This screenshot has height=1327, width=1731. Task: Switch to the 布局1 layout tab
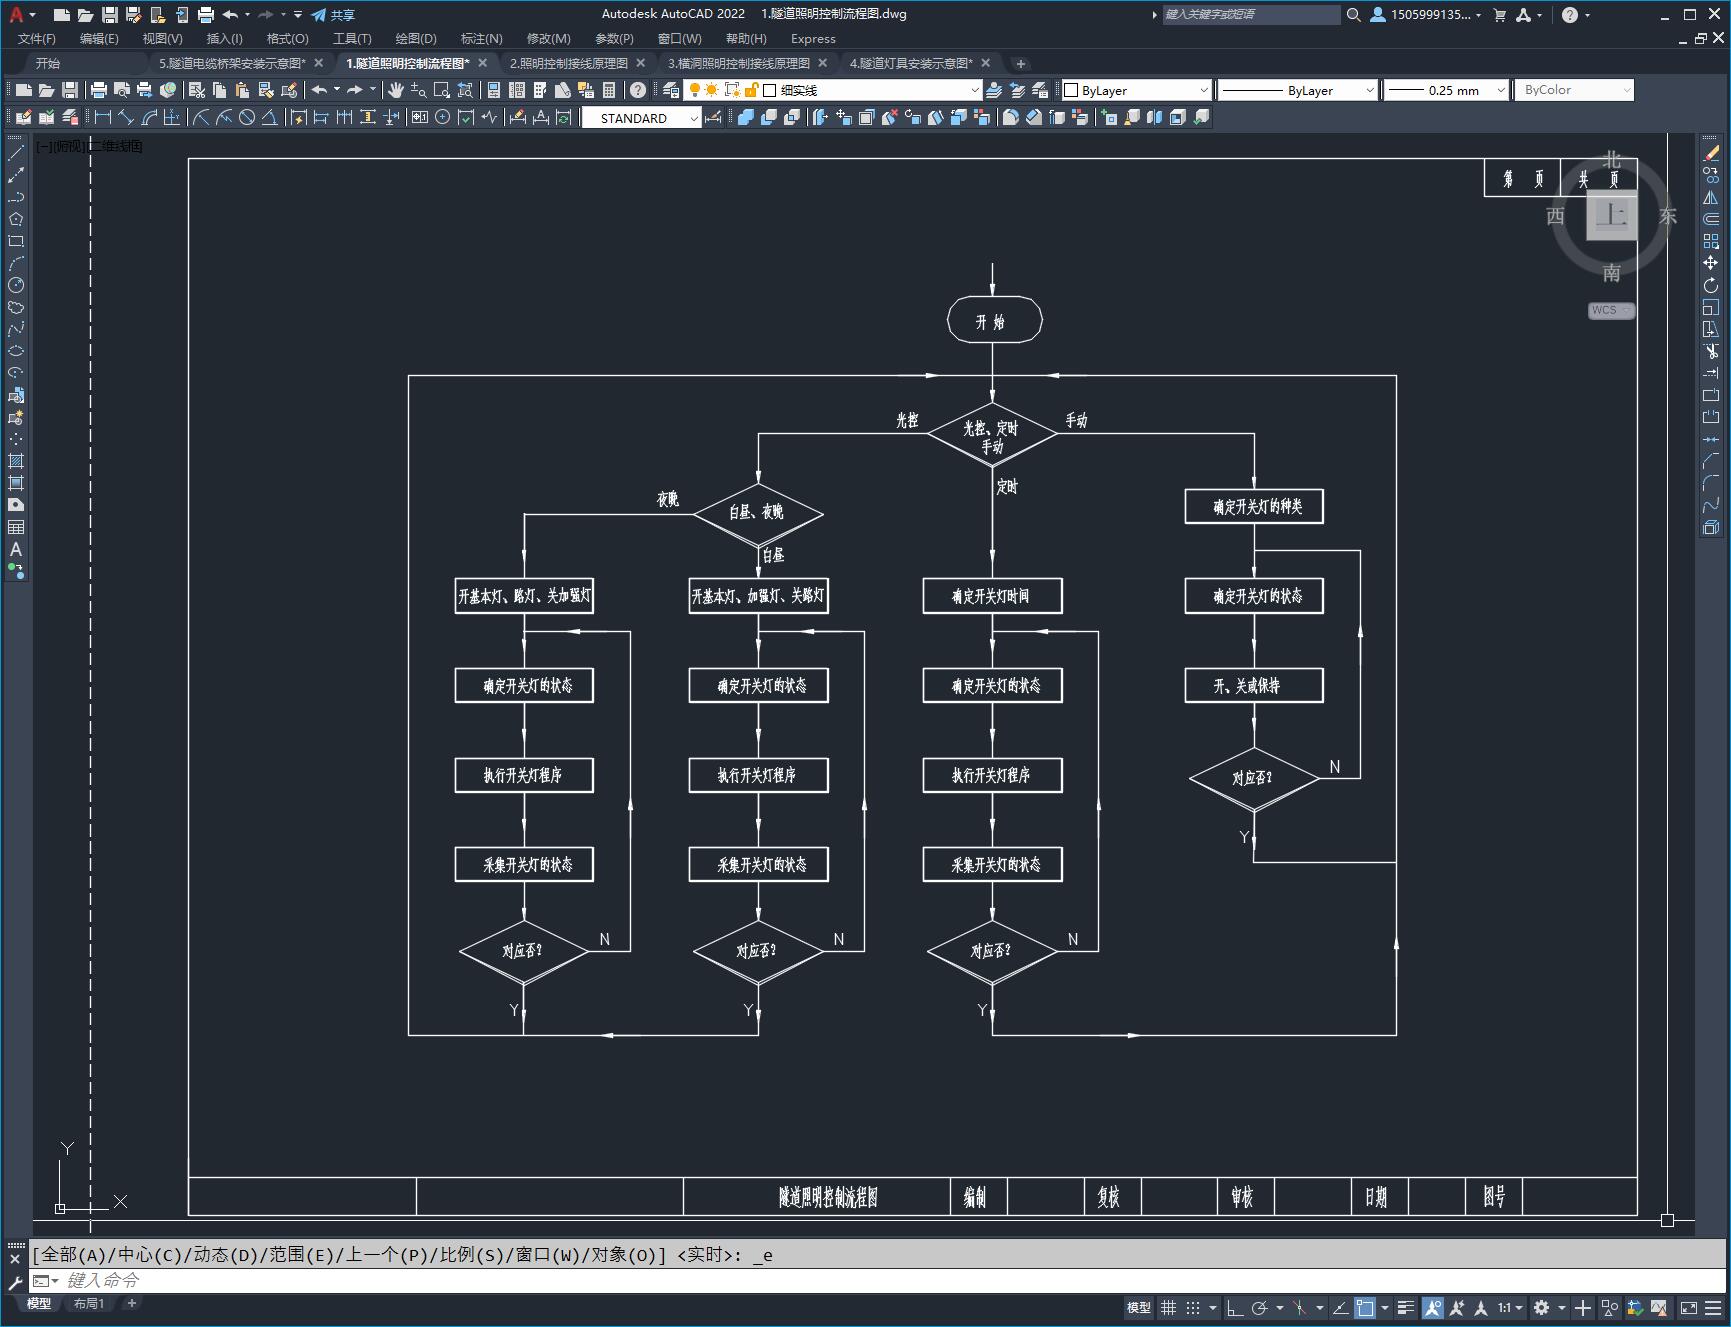pos(89,1303)
